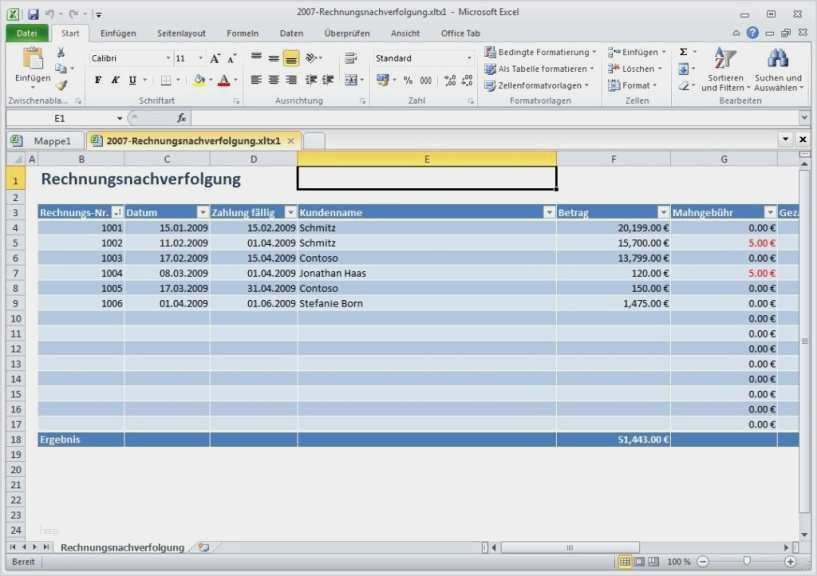Click the zoom in plus button

(x=790, y=561)
